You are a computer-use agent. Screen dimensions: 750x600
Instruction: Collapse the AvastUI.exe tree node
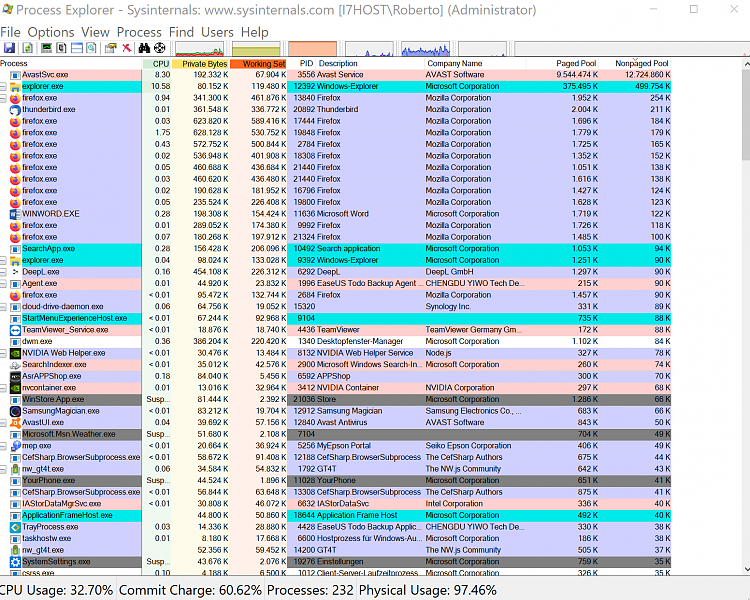pos(3,423)
